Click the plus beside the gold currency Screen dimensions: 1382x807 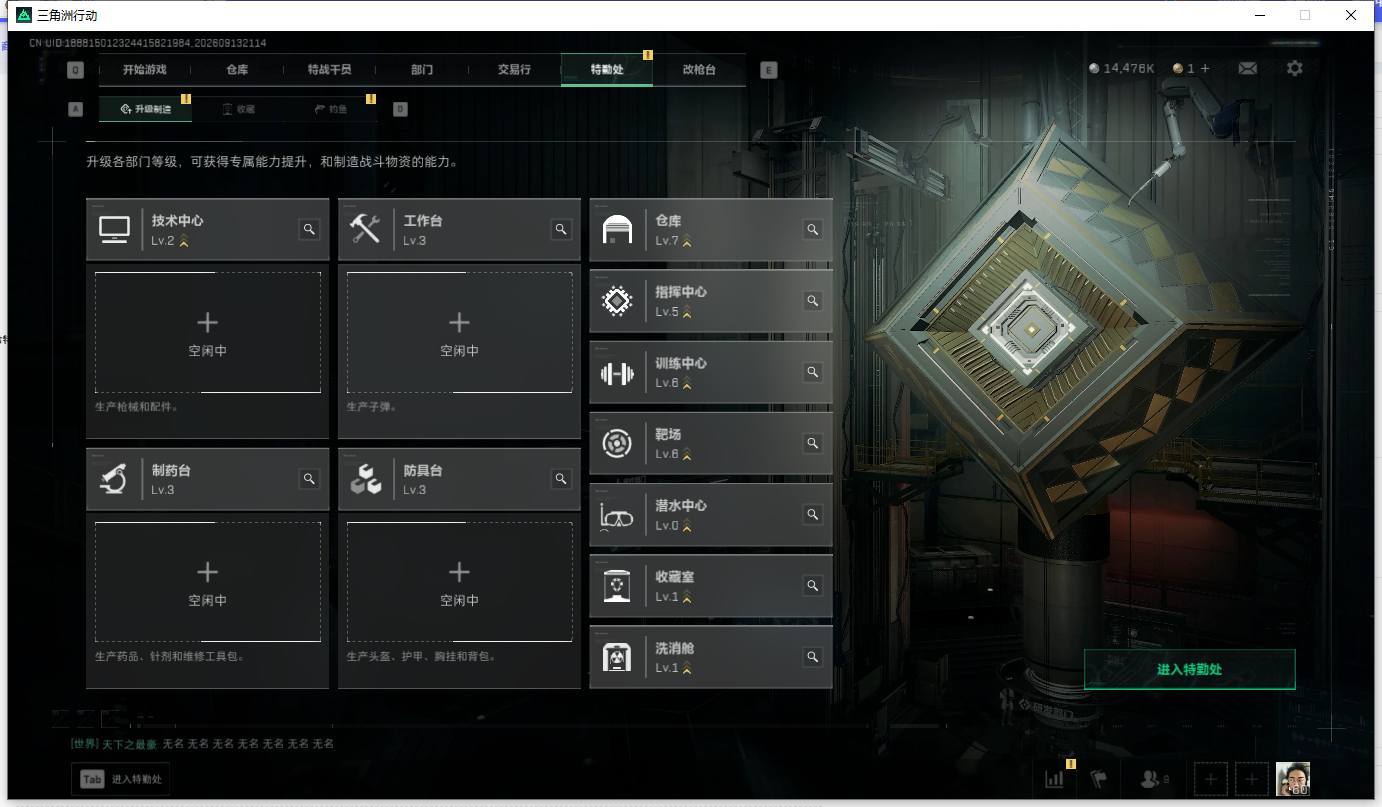coord(1205,68)
